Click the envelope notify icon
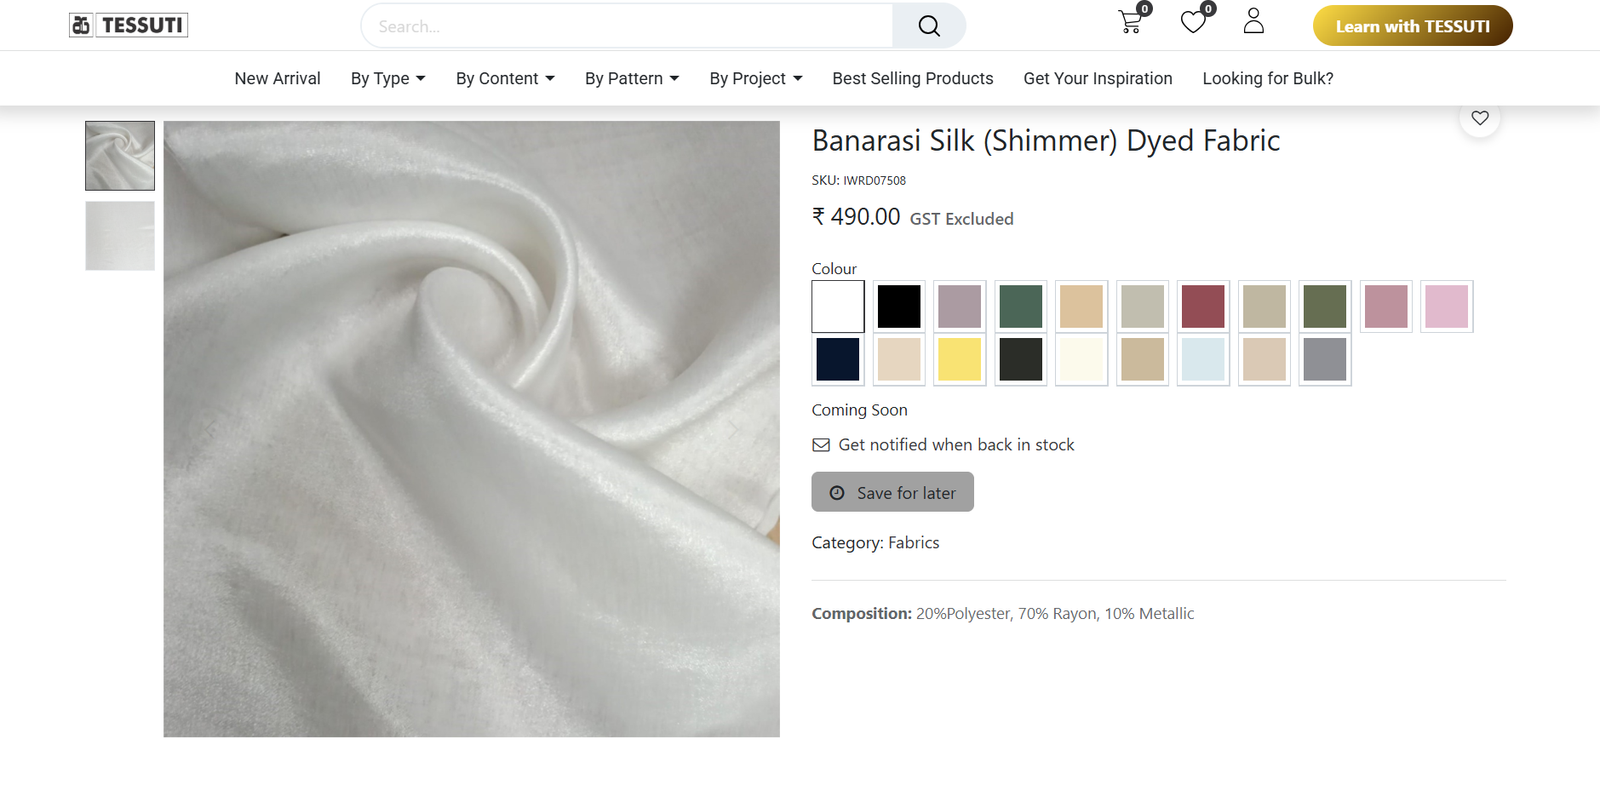Viewport: 1600px width, 785px height. pyautogui.click(x=821, y=445)
